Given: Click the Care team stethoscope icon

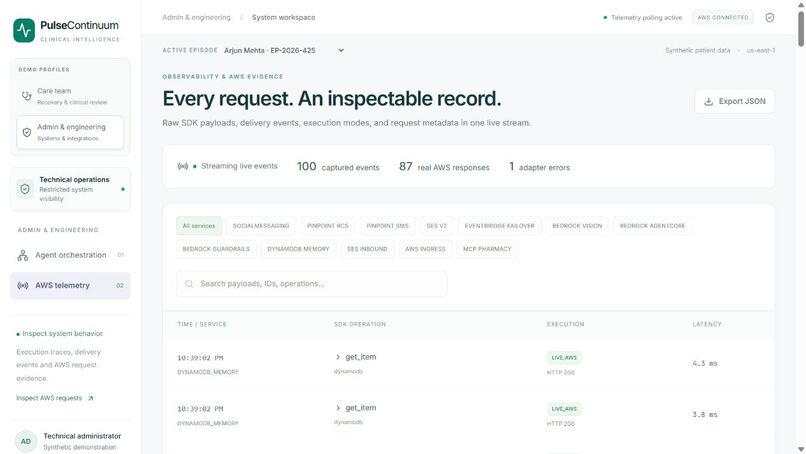Looking at the screenshot, I should point(26,96).
